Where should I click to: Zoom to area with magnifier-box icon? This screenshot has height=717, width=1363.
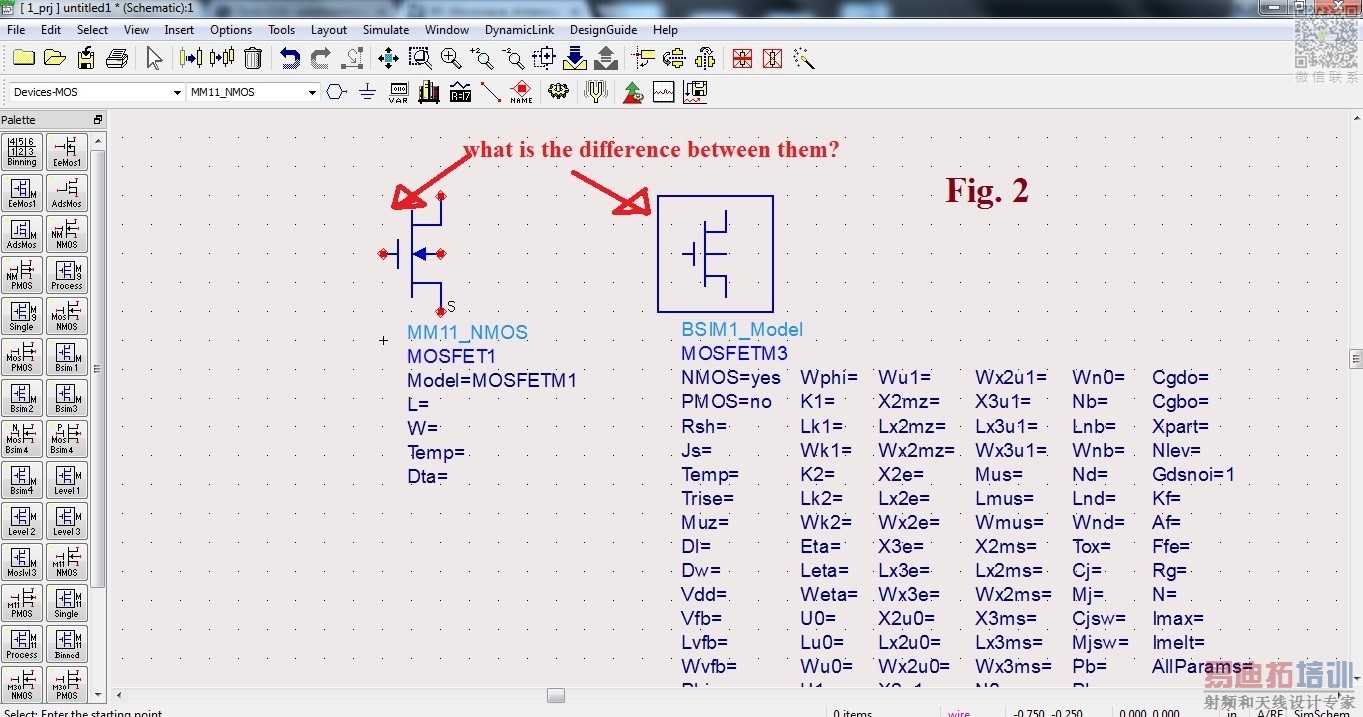(419, 59)
